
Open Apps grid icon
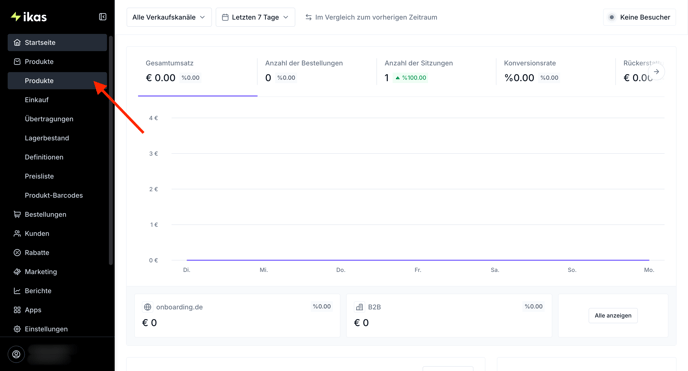[17, 310]
